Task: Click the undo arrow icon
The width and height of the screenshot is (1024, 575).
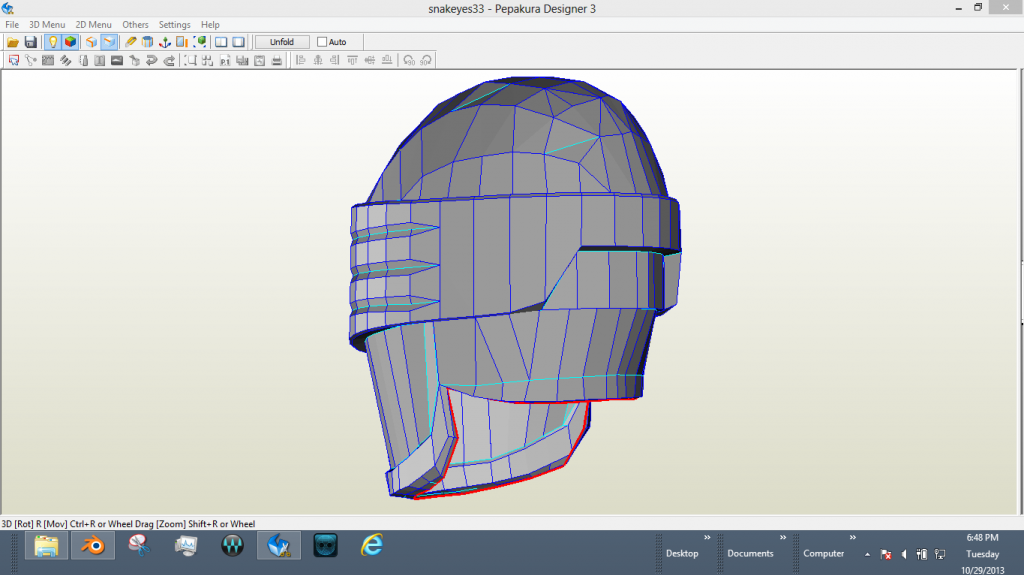Action: tap(152, 60)
